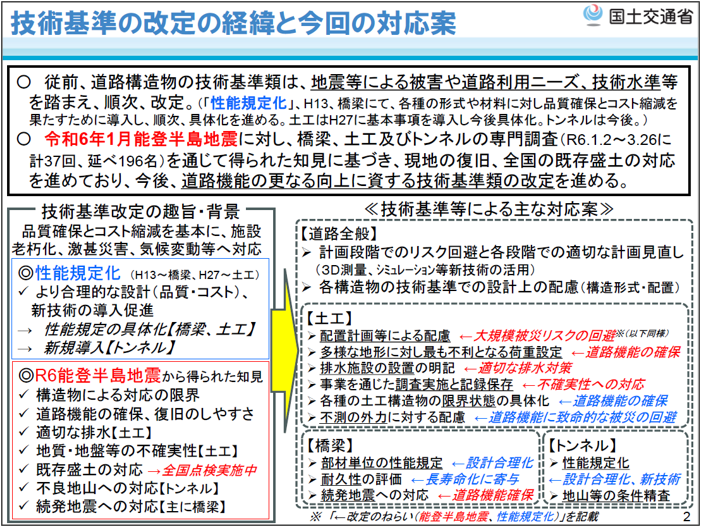Click the item 地質・地盤等の不確実性【土工】
Image resolution: width=701 pixels, height=527 pixels.
(136, 451)
